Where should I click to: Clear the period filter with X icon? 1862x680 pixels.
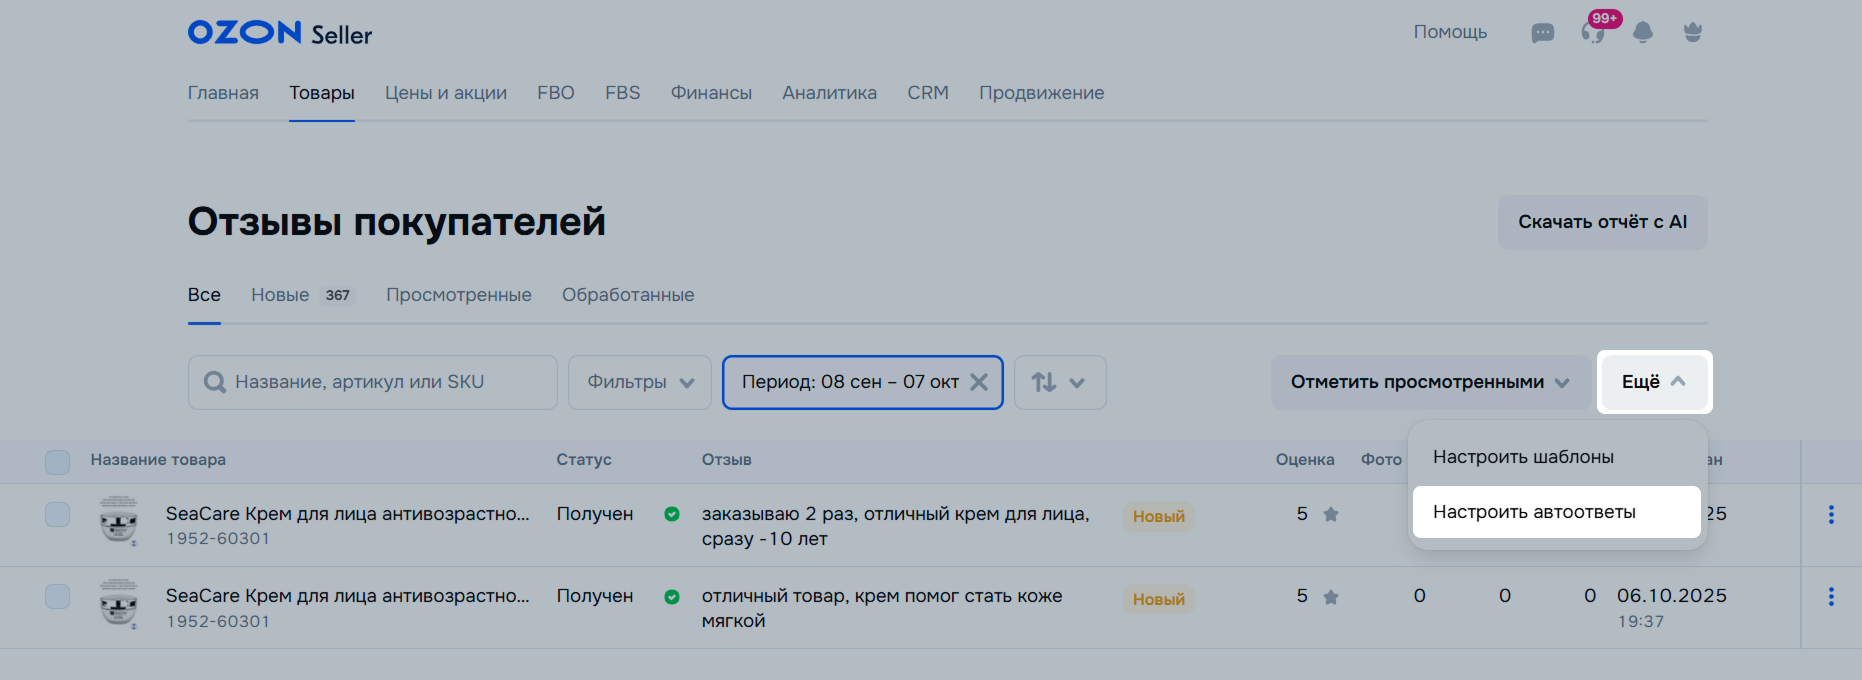point(979,382)
